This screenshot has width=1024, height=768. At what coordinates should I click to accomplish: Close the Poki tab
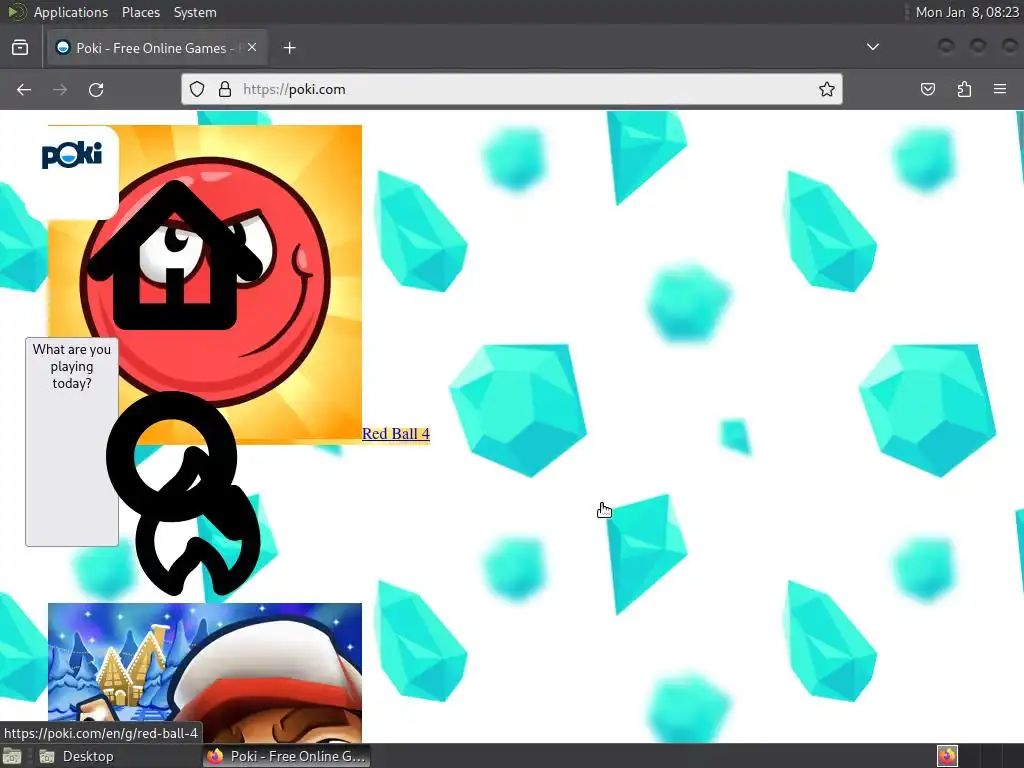coord(252,47)
